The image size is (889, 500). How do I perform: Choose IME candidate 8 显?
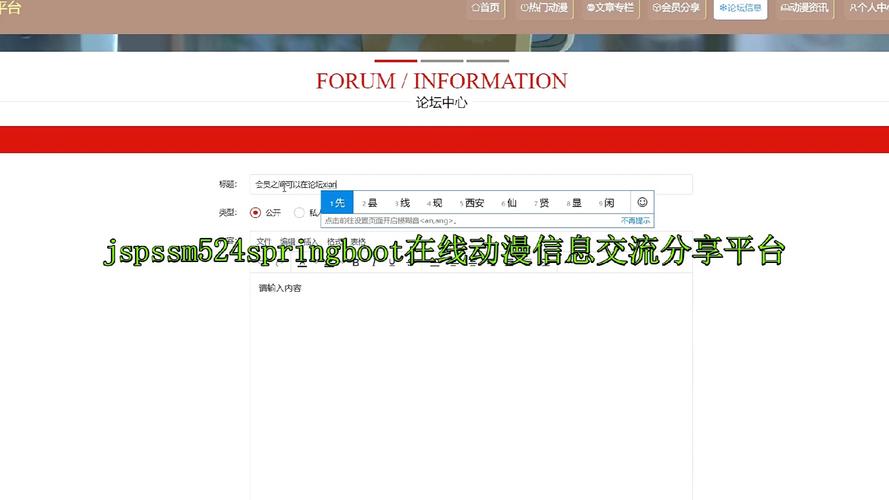click(x=574, y=203)
